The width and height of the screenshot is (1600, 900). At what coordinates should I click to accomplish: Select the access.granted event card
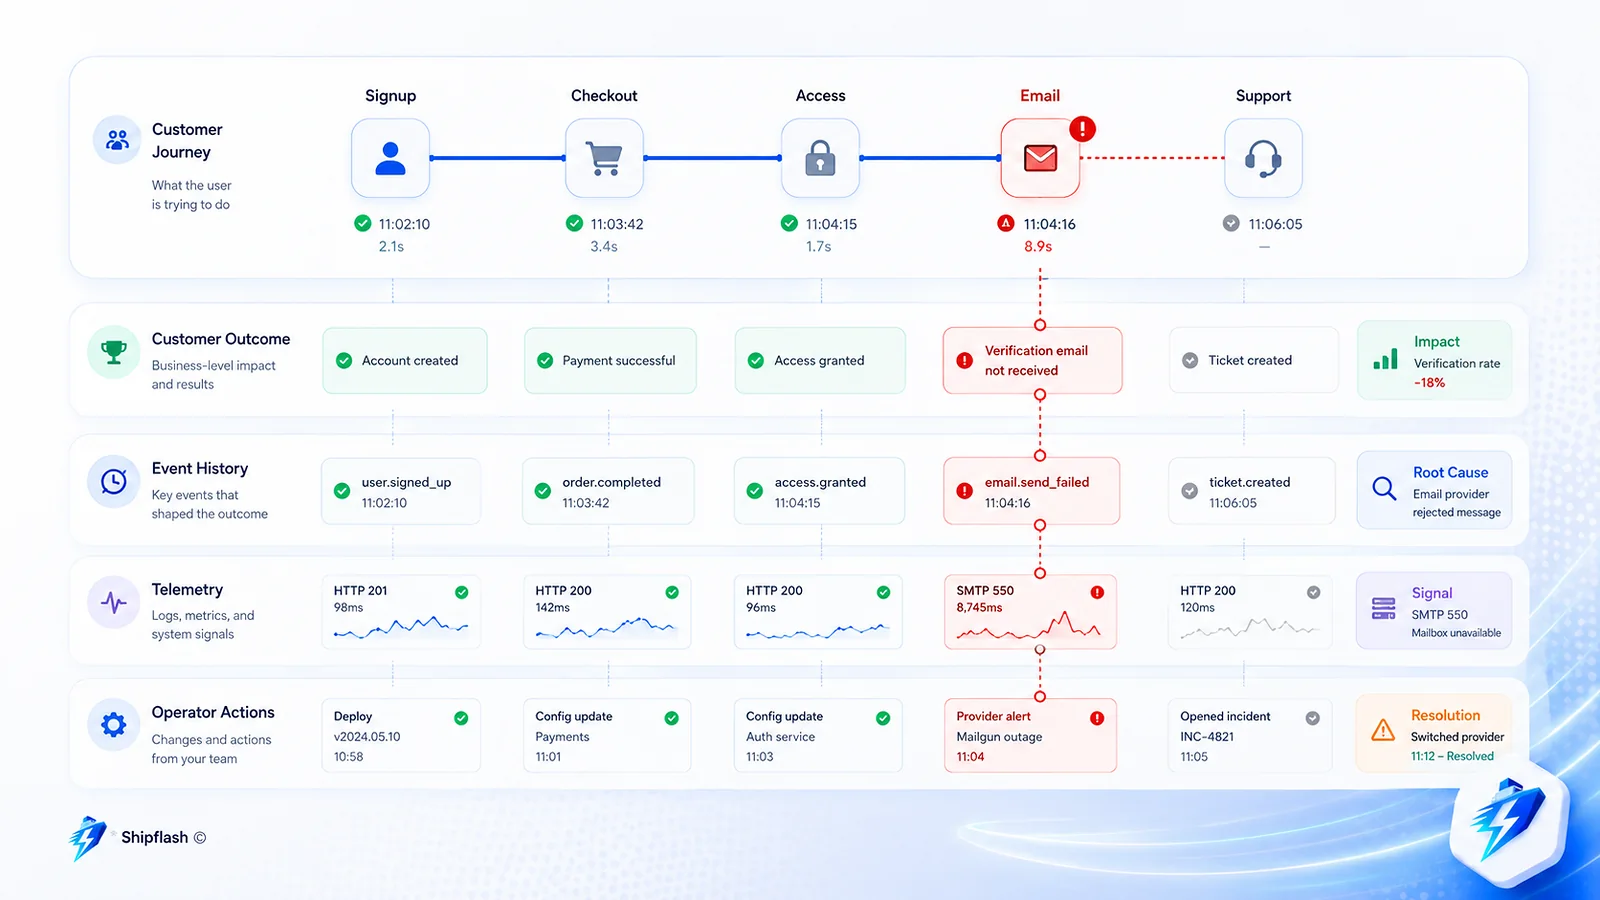click(x=820, y=491)
